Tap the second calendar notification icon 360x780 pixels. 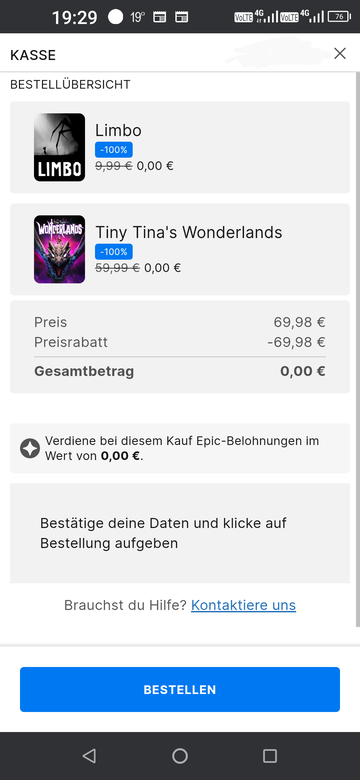[x=181, y=17]
